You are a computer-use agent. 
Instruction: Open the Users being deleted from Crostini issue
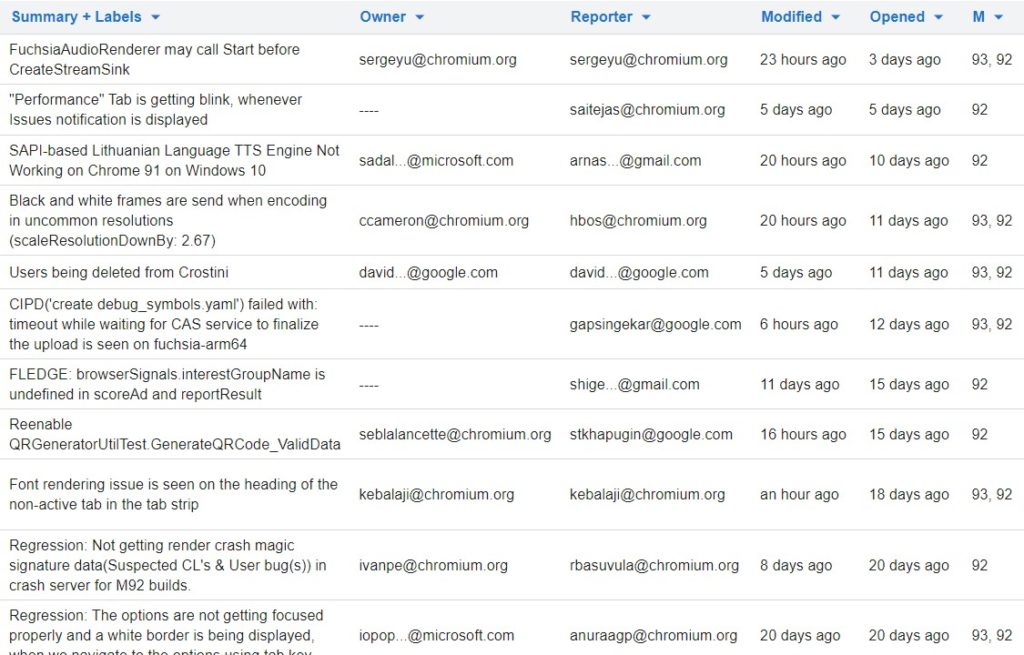tap(119, 272)
